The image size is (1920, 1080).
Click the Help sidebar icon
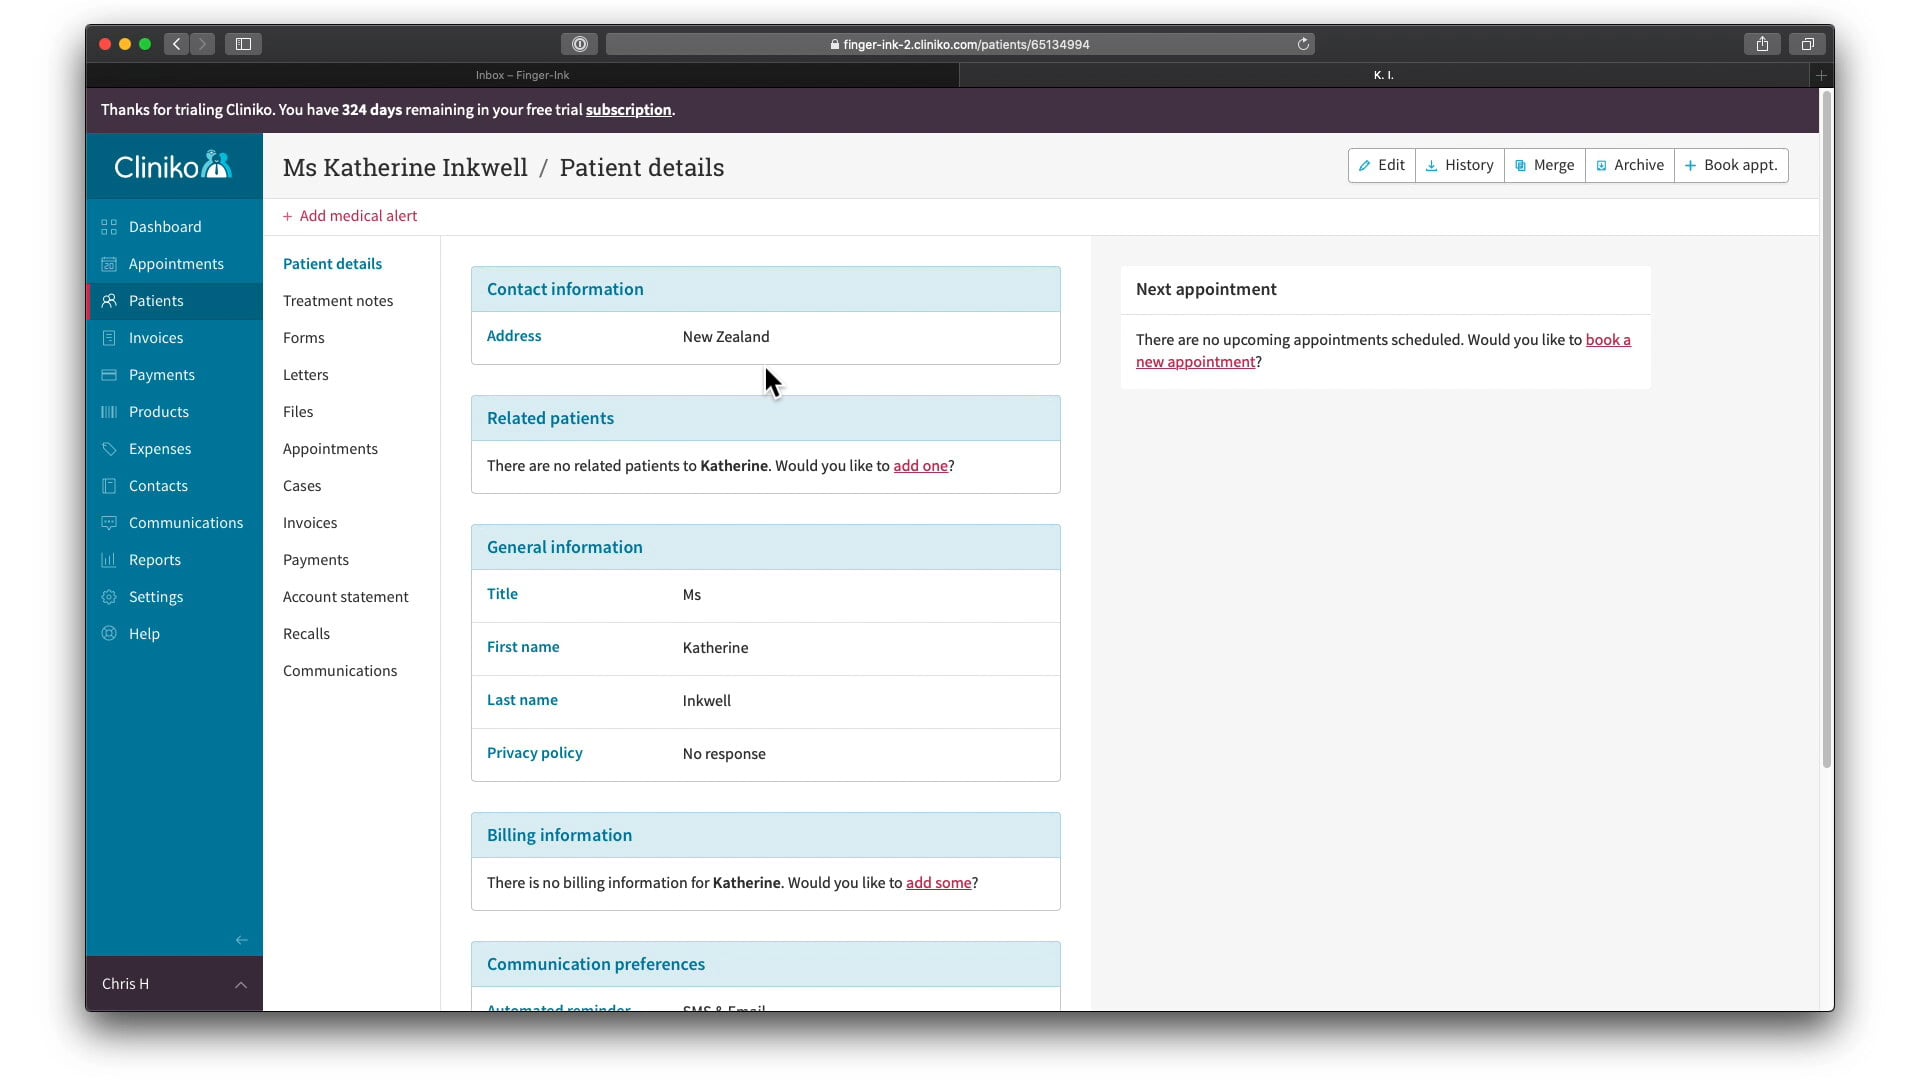109,634
